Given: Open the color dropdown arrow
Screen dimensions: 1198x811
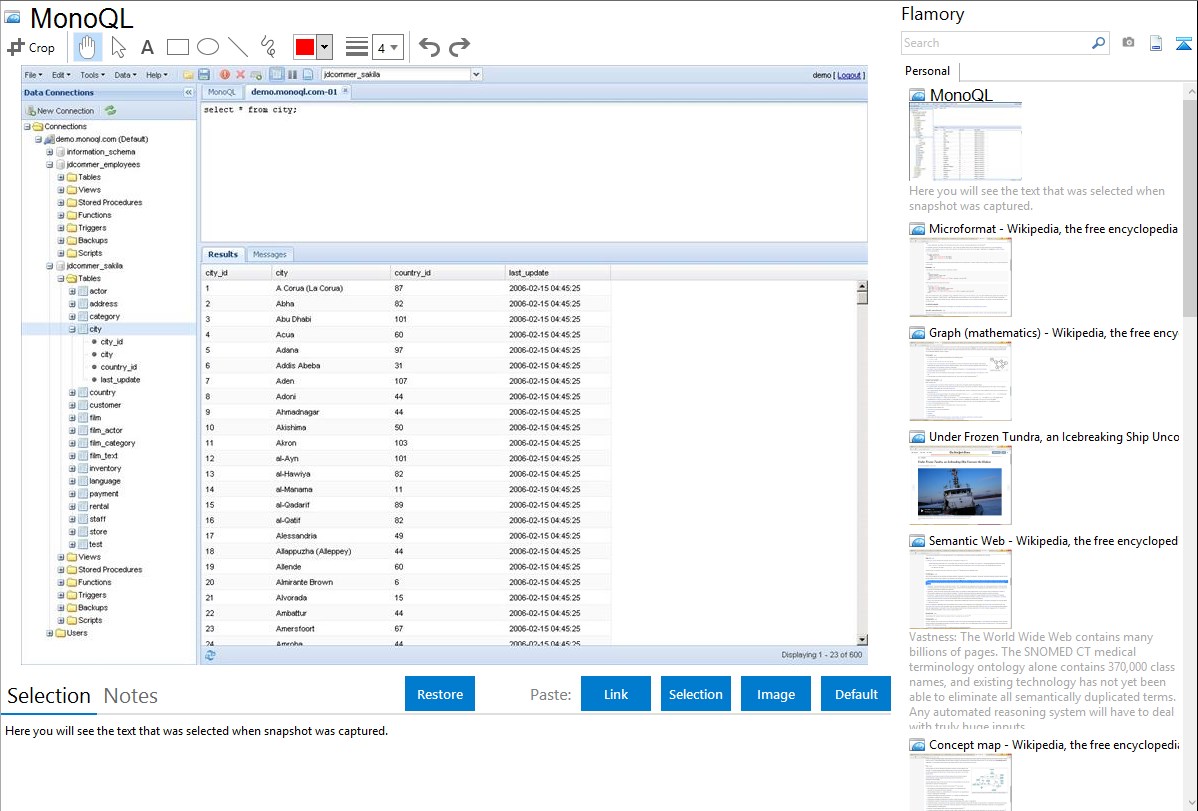Looking at the screenshot, I should (x=324, y=47).
